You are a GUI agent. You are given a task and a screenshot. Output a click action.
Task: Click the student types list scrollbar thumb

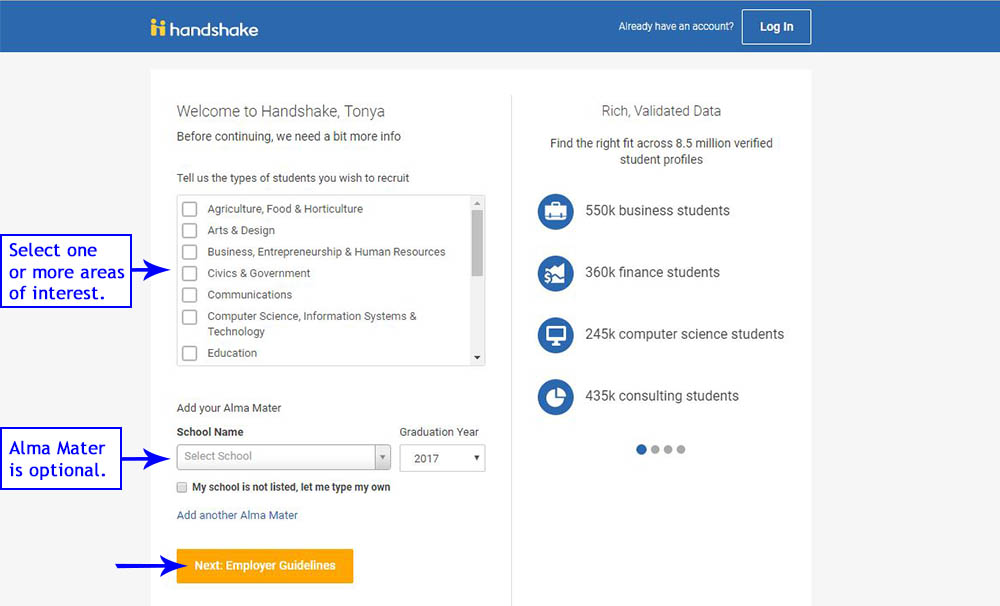[477, 242]
